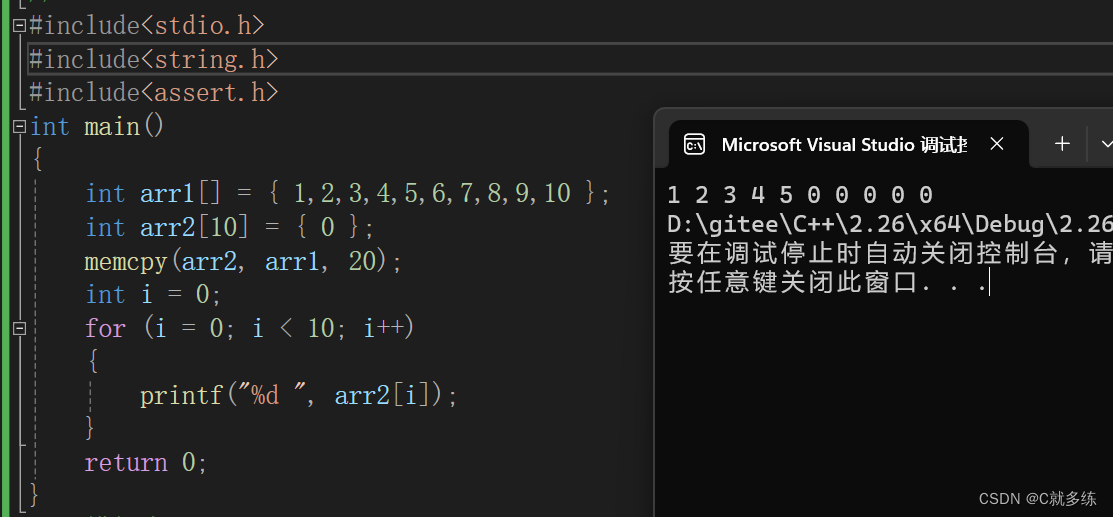Click the printf statement line
Image resolution: width=1113 pixels, height=517 pixels.
pos(299,395)
